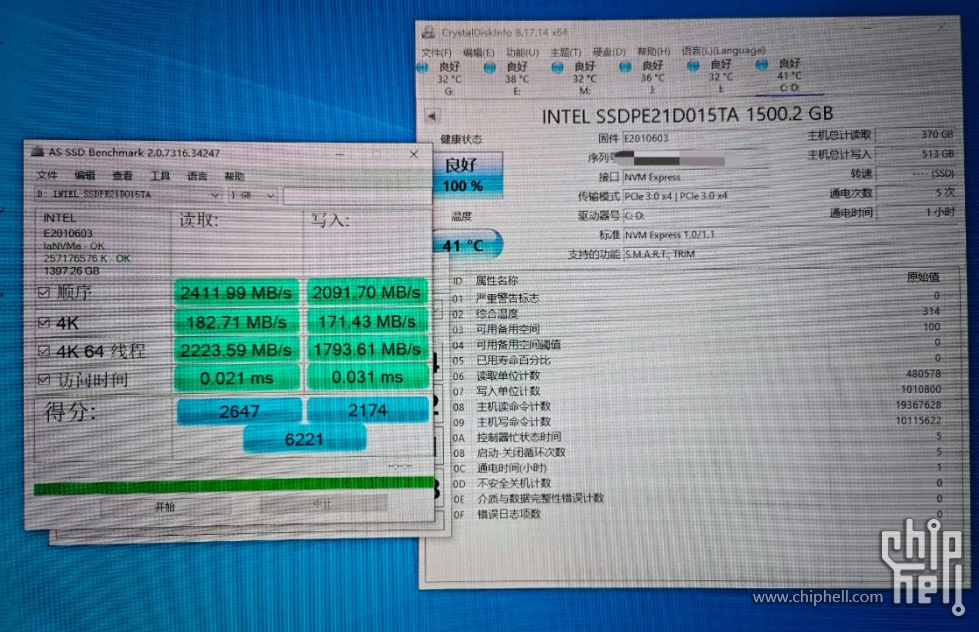
Task: Open 编辑 menu in AS SSD Benchmark
Action: (x=84, y=175)
